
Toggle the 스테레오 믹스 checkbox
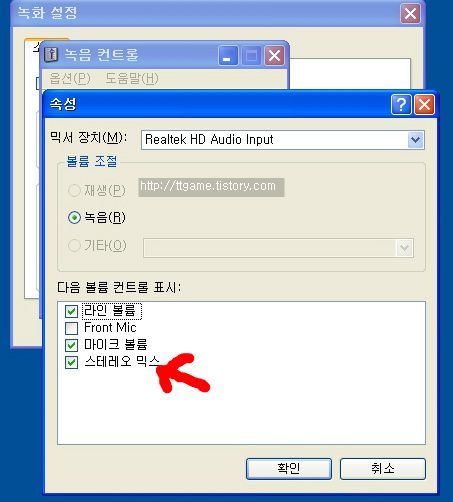click(x=71, y=362)
